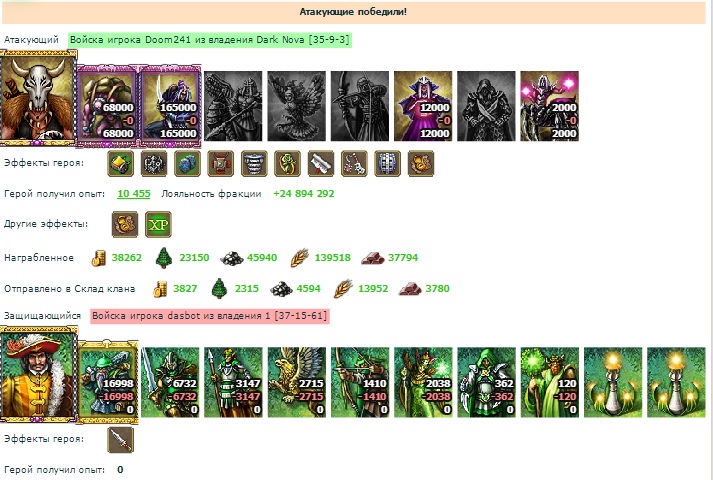Click the rolled scroll hero effect icon

point(321,163)
